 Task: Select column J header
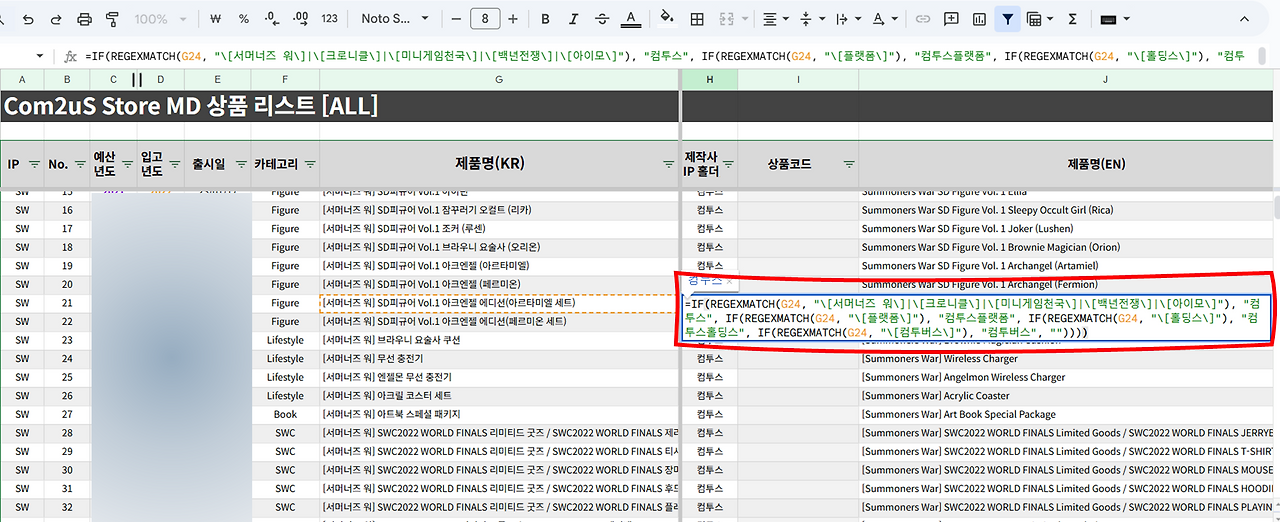tap(1105, 80)
